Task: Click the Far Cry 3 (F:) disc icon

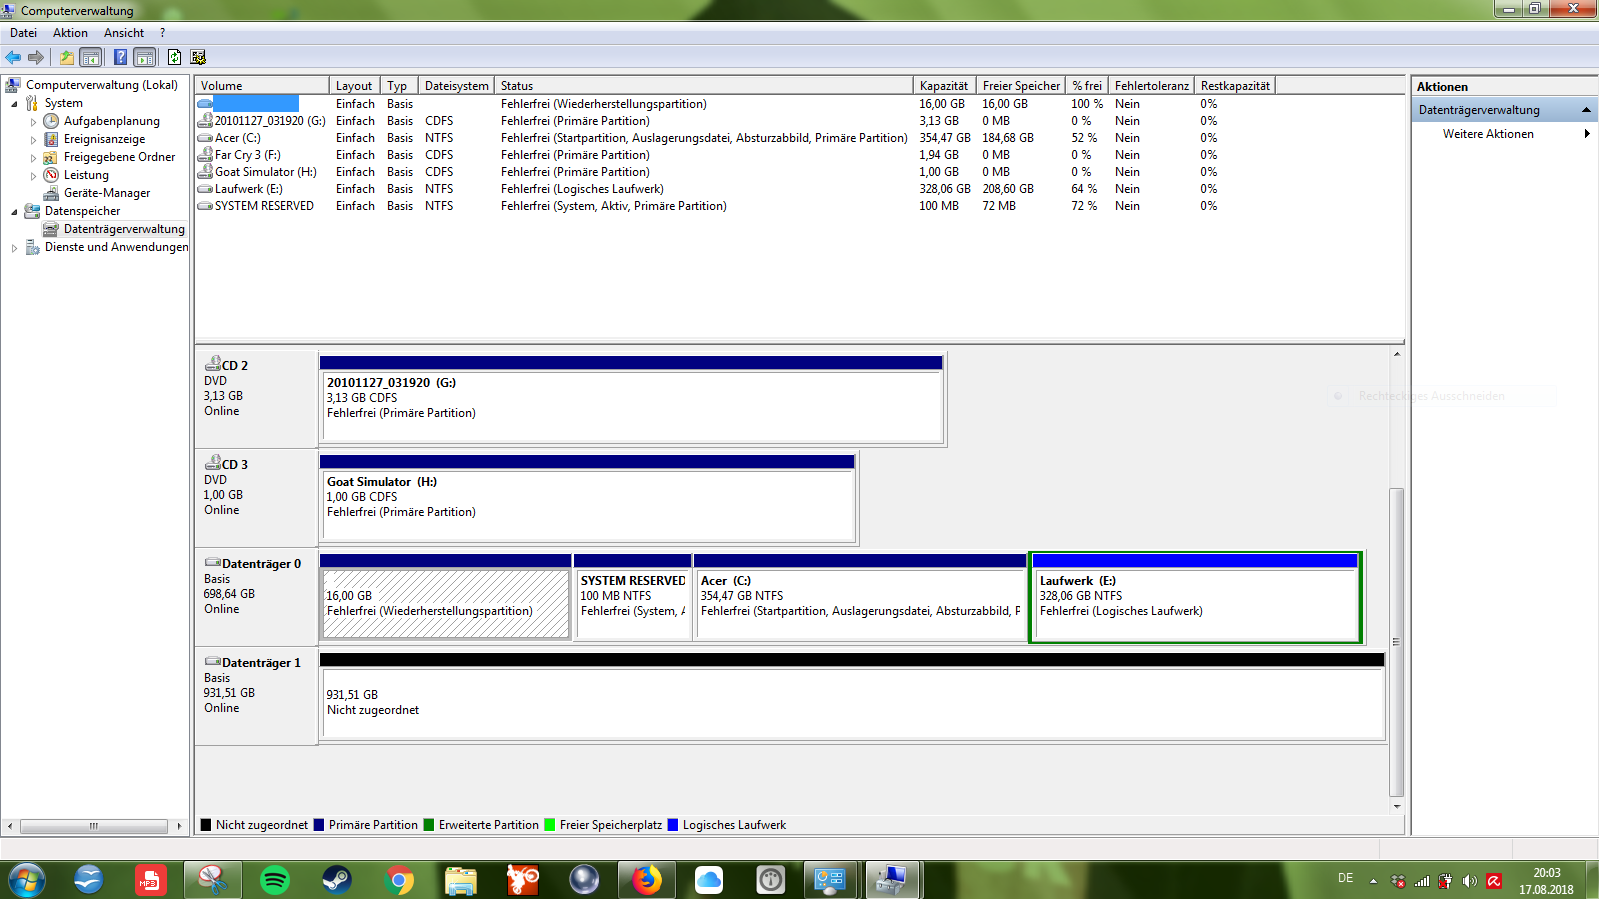Action: (205, 155)
